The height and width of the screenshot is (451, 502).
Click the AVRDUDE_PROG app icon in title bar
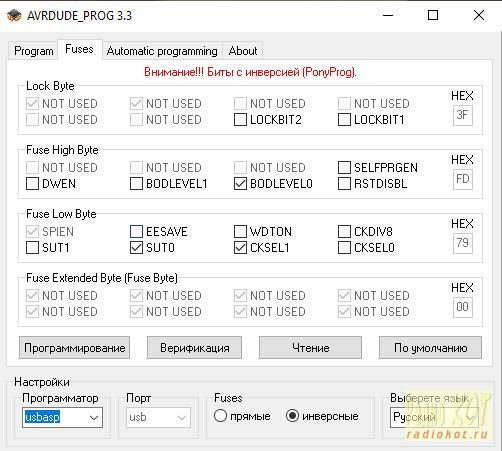(14, 16)
